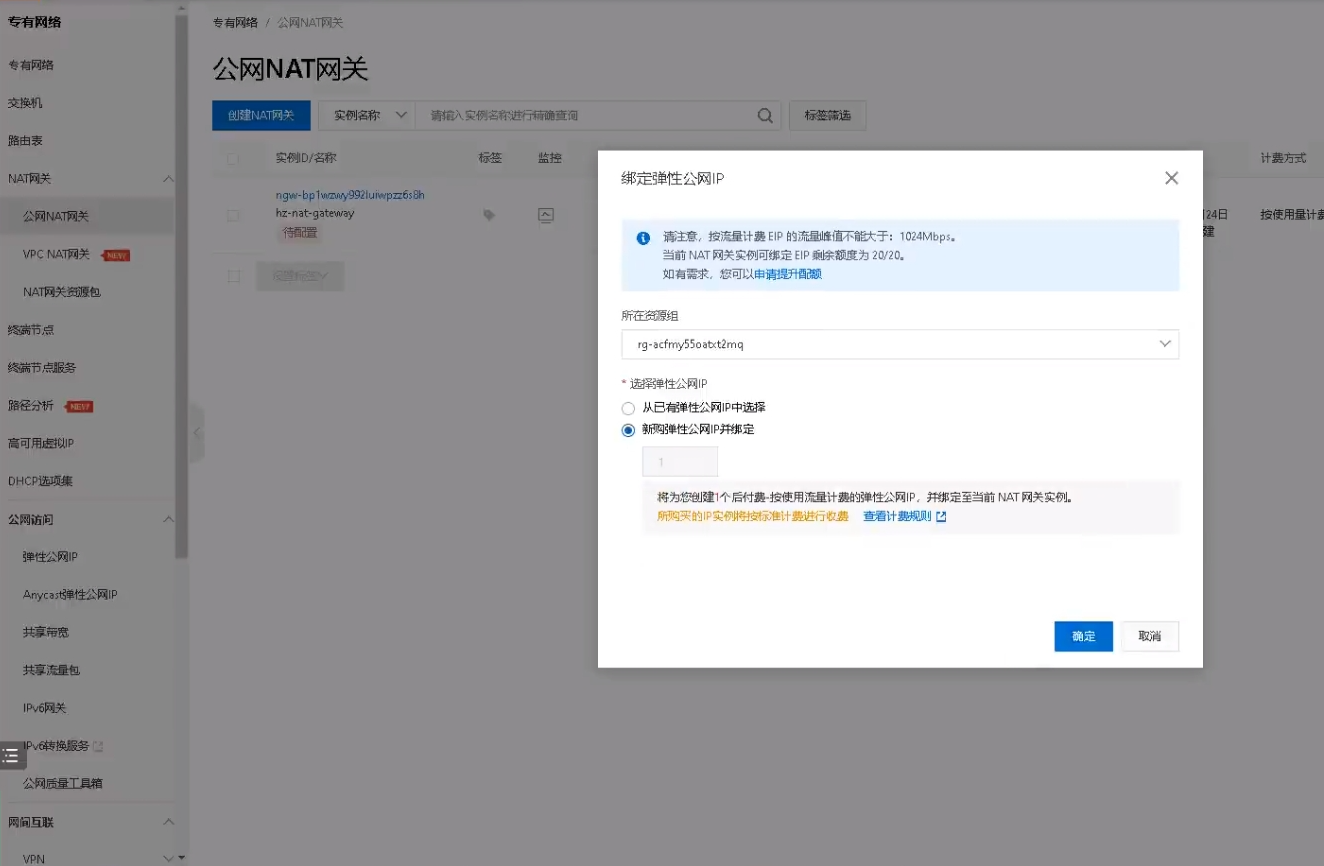Toggle the select-all checkbox in table header
This screenshot has width=1324, height=866.
pos(233,158)
